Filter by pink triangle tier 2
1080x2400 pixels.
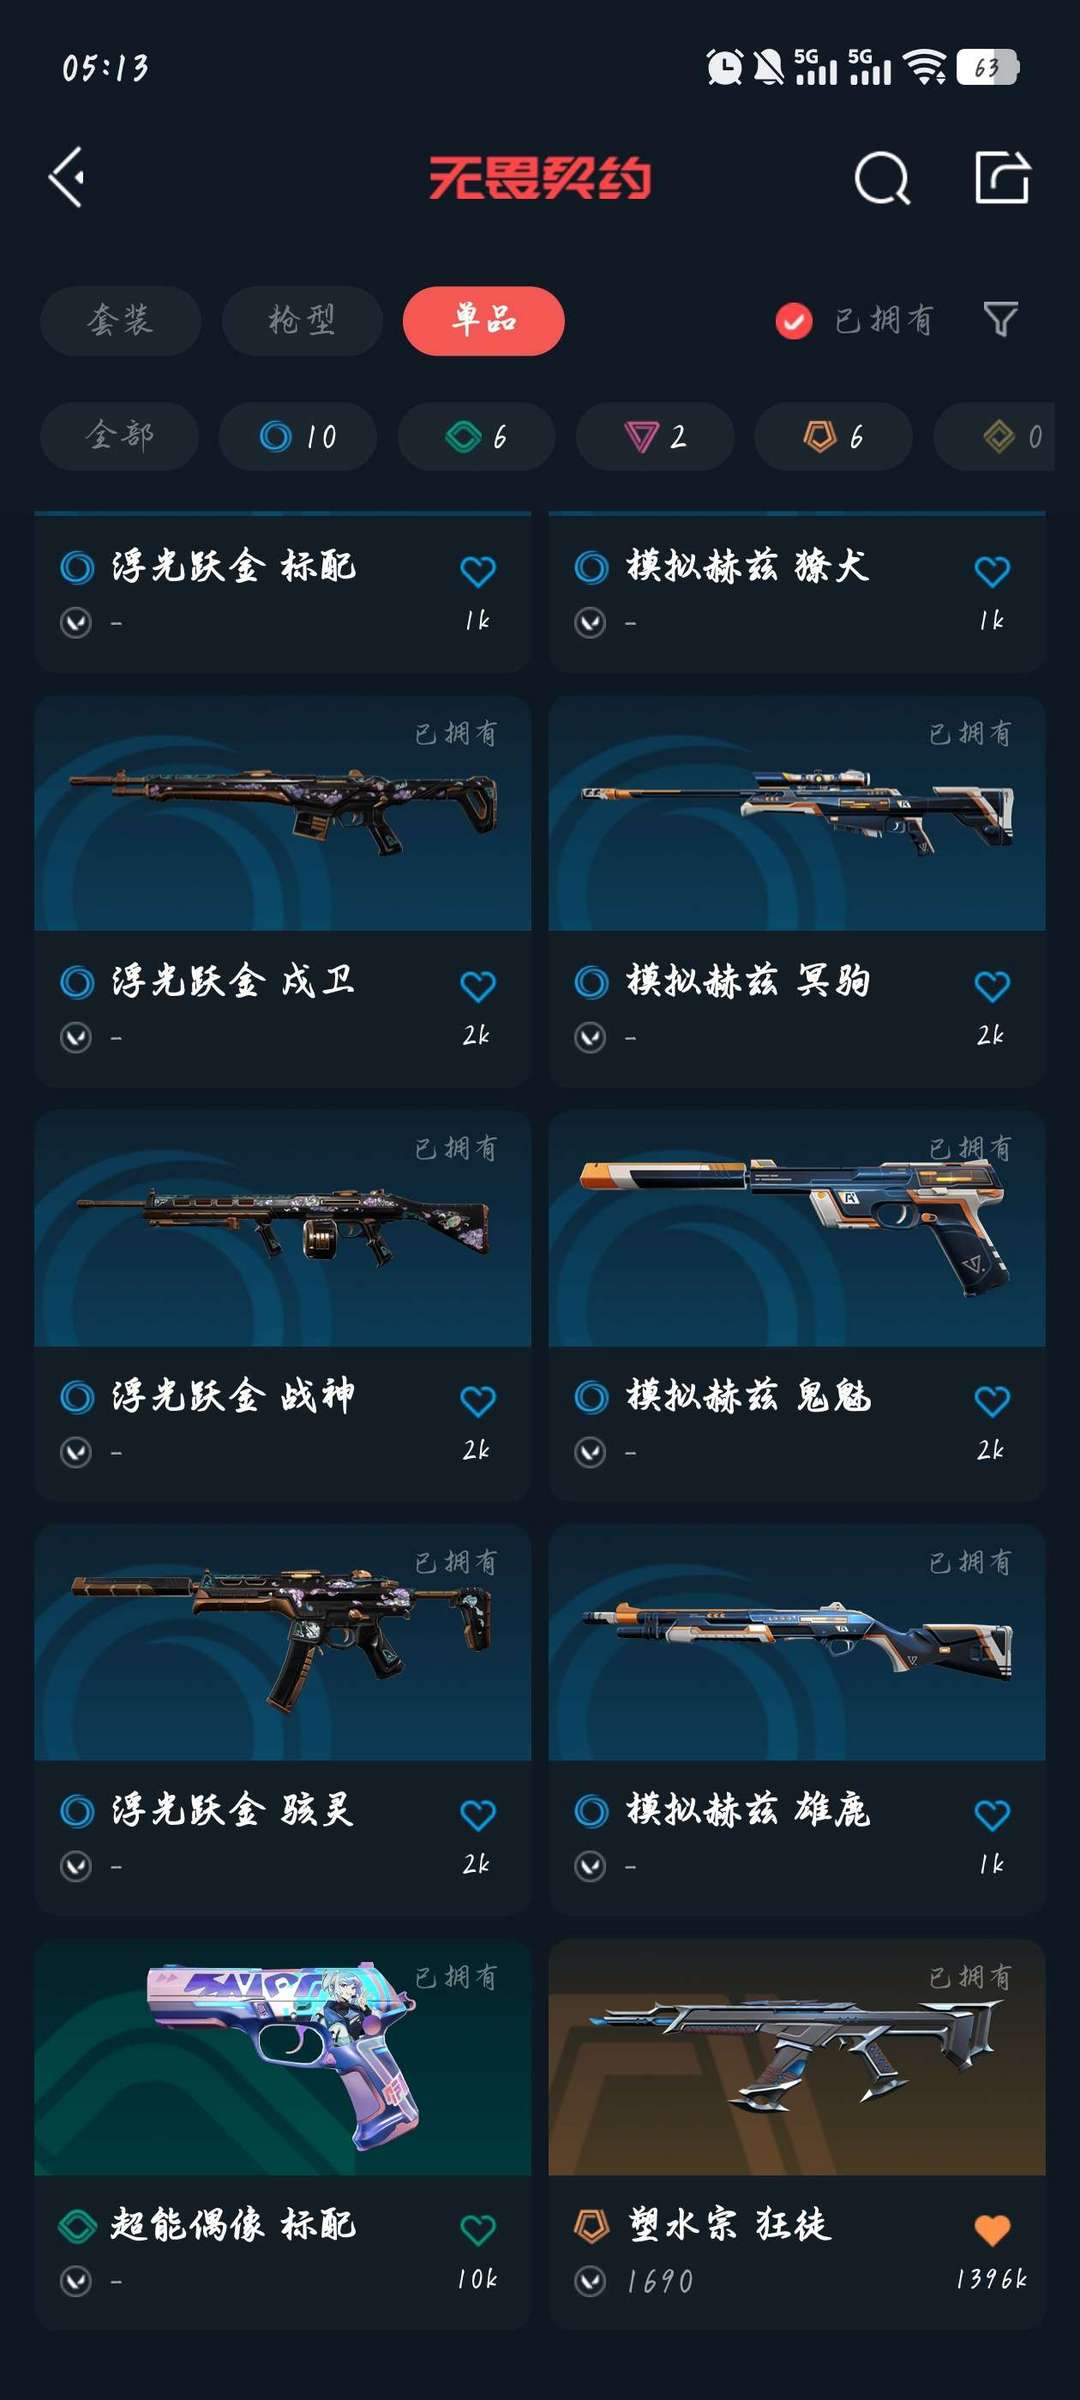655,436
